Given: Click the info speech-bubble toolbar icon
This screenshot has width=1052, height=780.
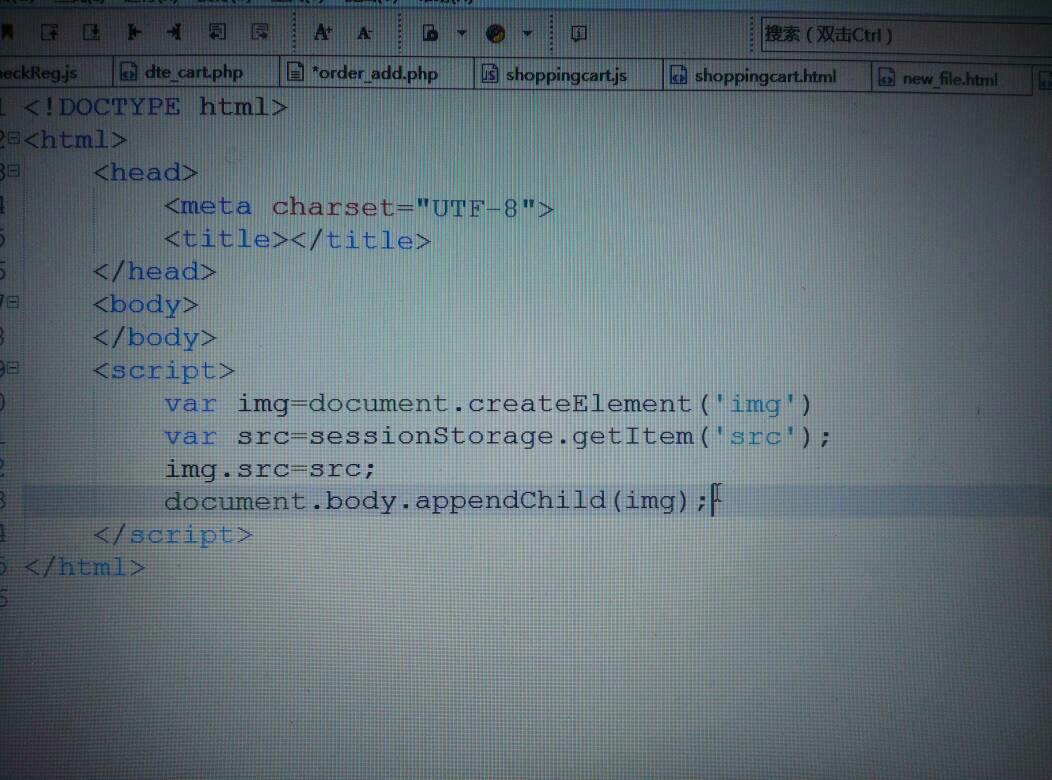Looking at the screenshot, I should pos(578,34).
